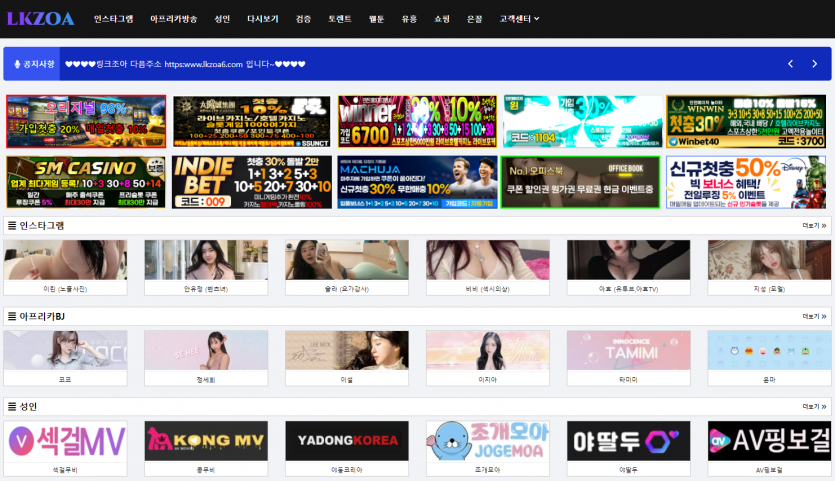This screenshot has width=835, height=481.
Task: Open the 토렌트 navigation item
Action: click(340, 19)
